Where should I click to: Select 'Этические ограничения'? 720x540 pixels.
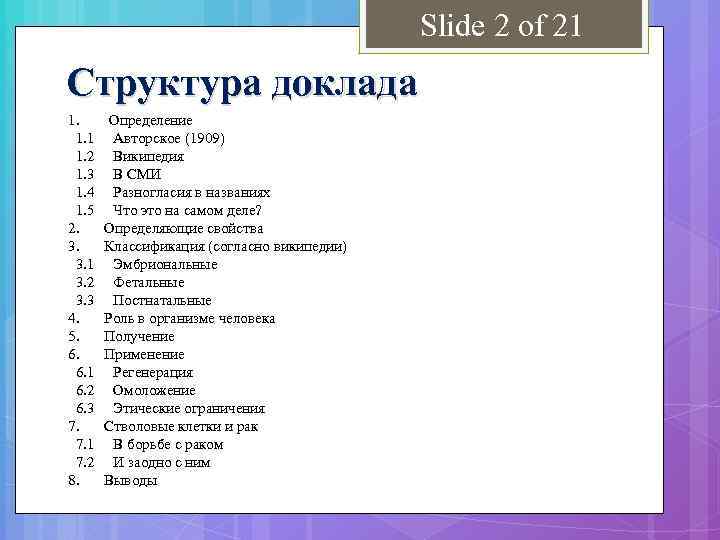189,409
